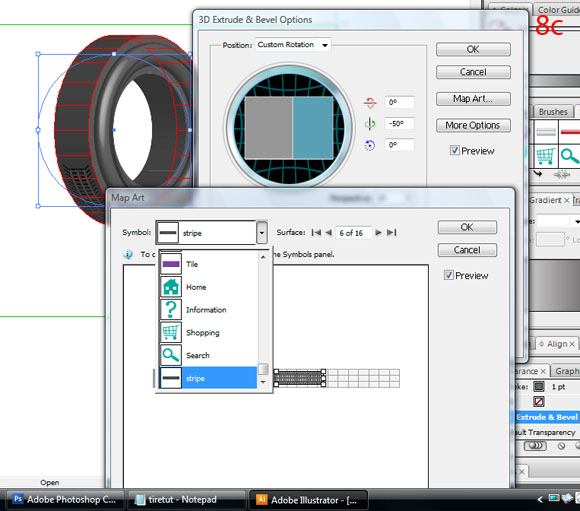
Task: Choose Shopping symbol from the list
Action: point(208,333)
